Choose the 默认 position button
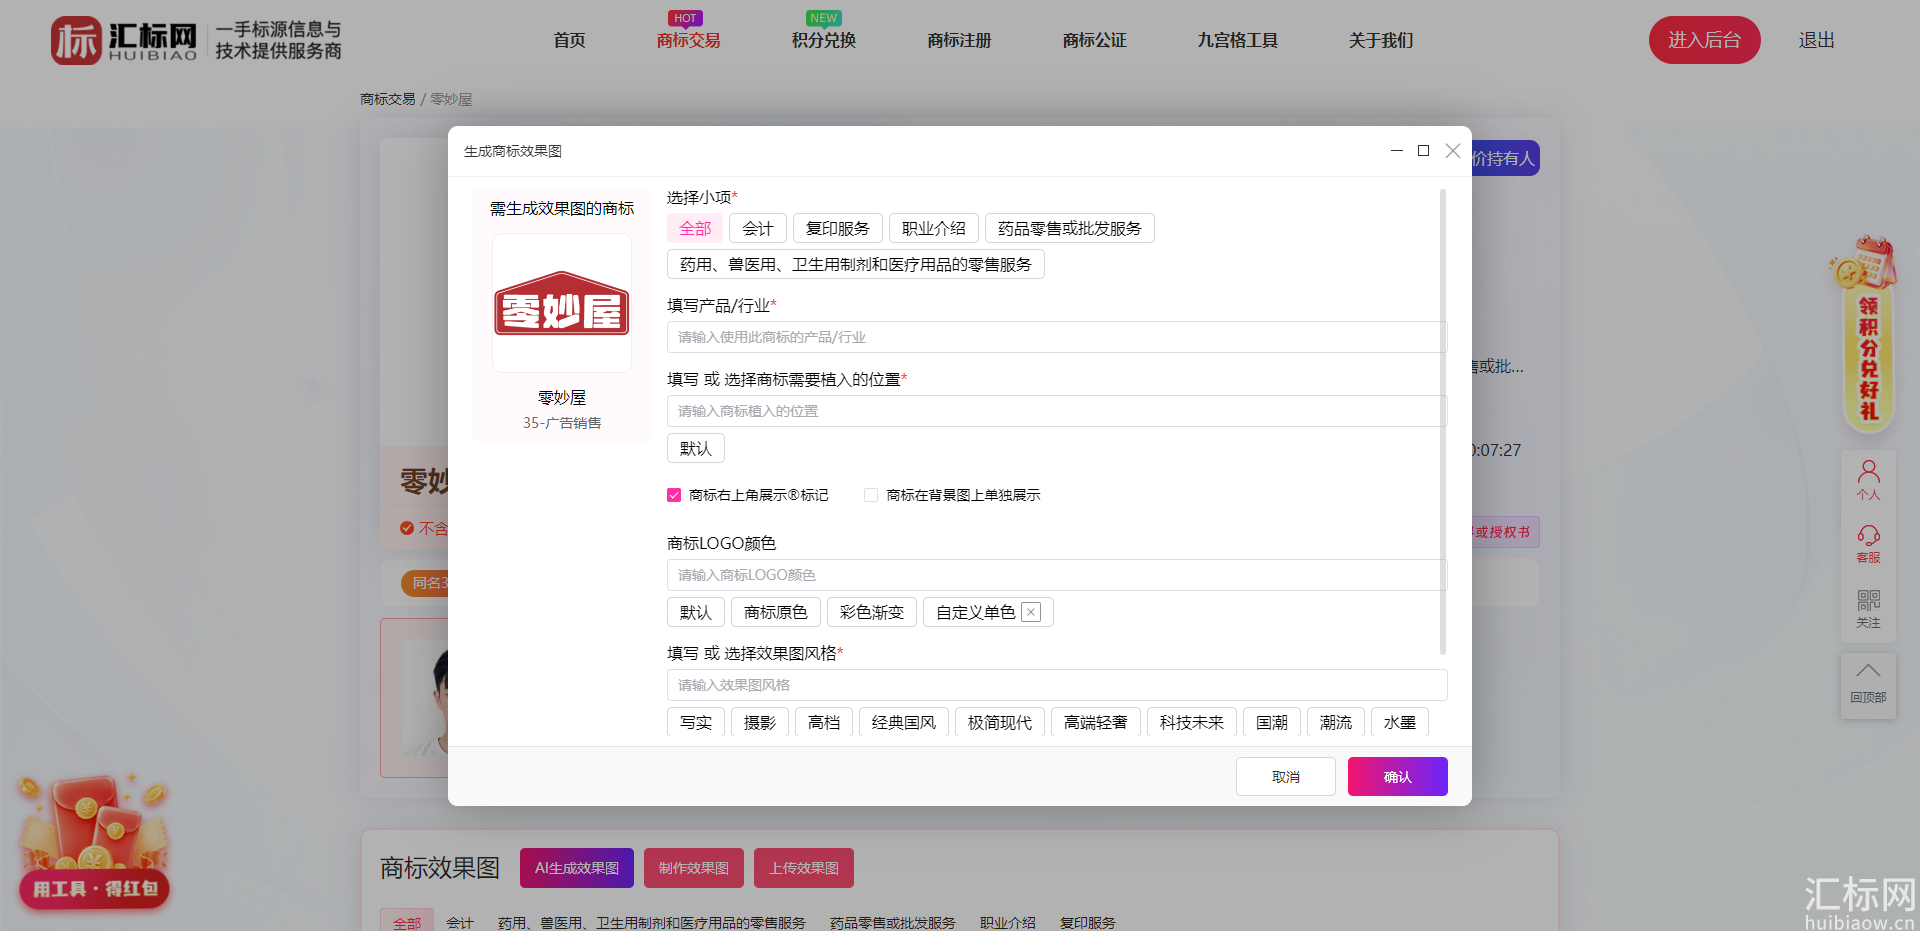1920x931 pixels. (x=696, y=448)
